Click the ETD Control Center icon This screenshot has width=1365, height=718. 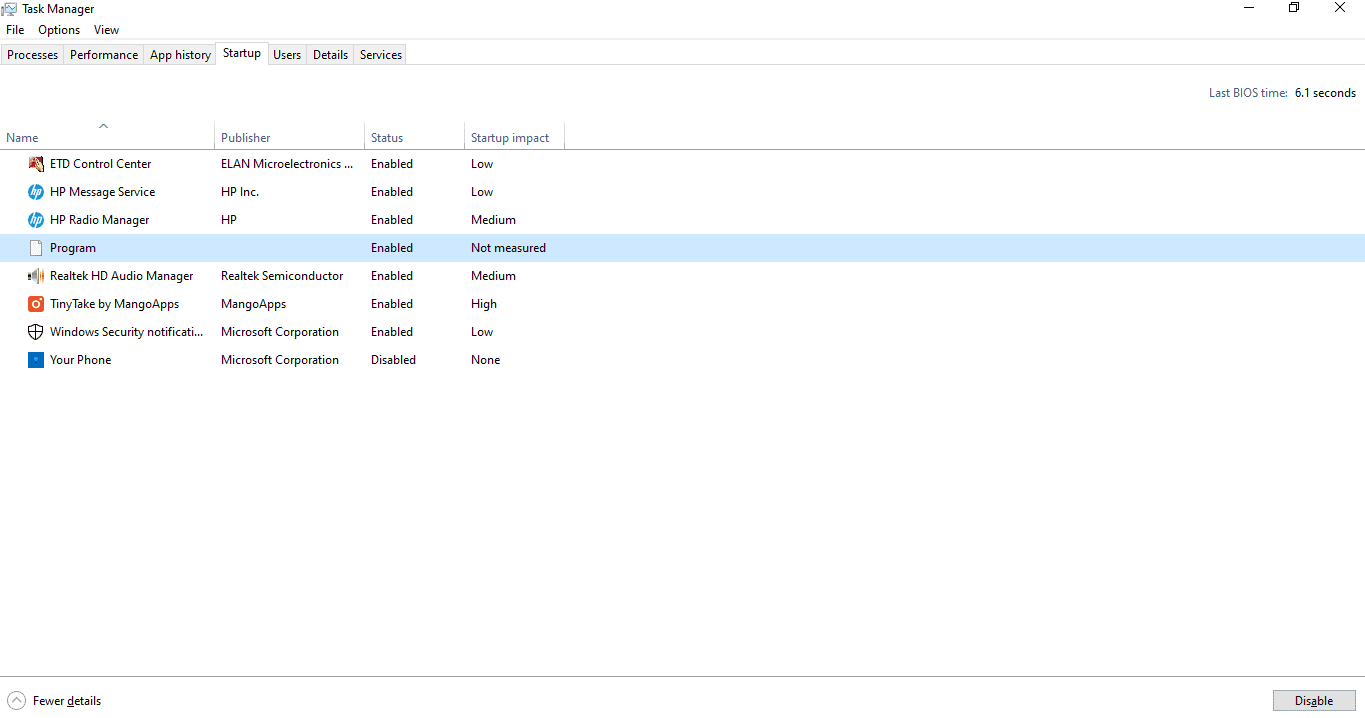(x=36, y=163)
